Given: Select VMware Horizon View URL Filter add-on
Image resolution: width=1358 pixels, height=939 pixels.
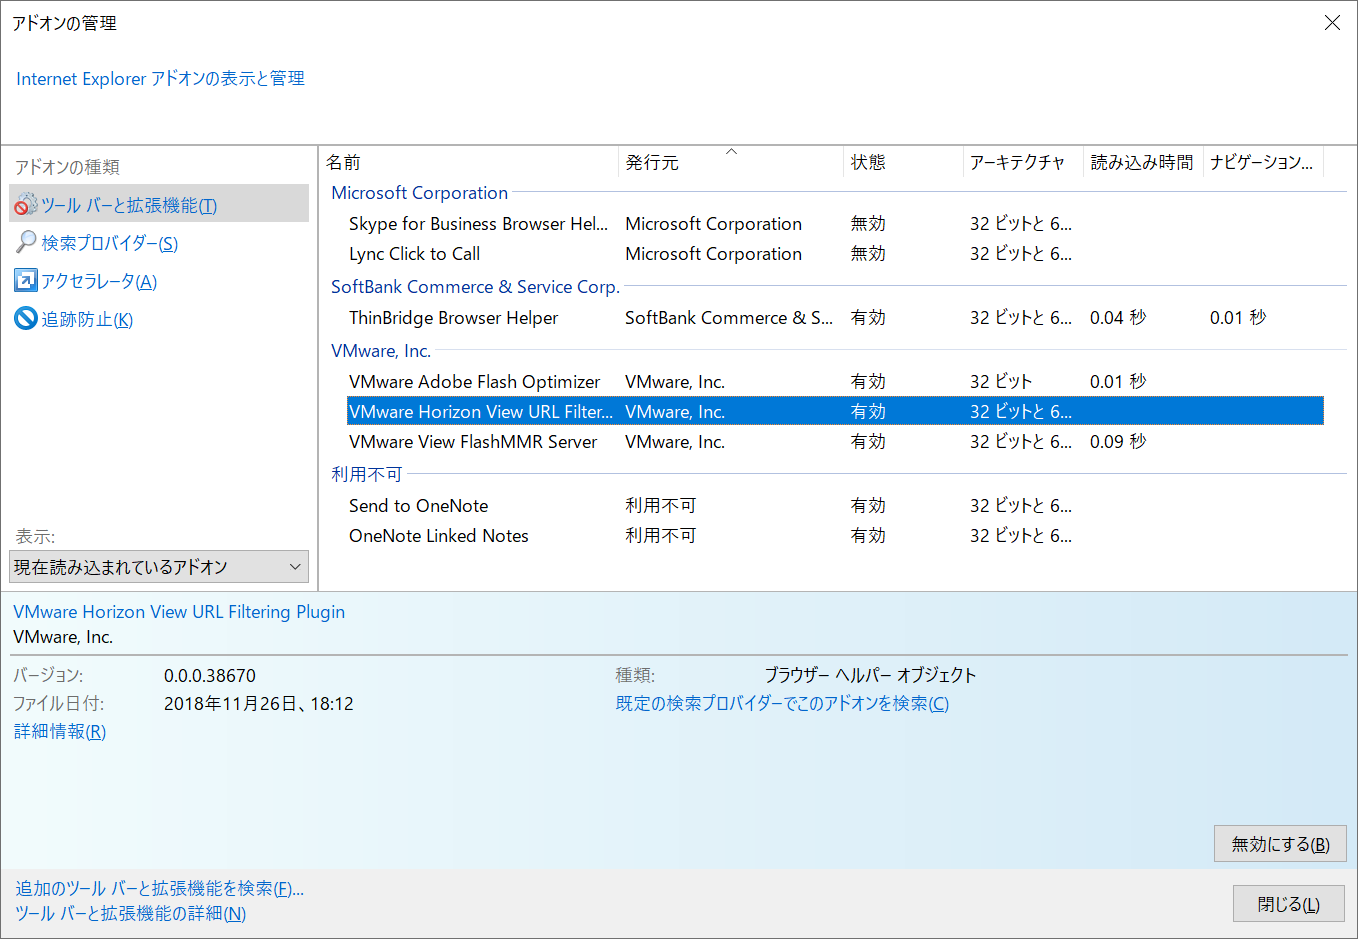Looking at the screenshot, I should [x=835, y=411].
